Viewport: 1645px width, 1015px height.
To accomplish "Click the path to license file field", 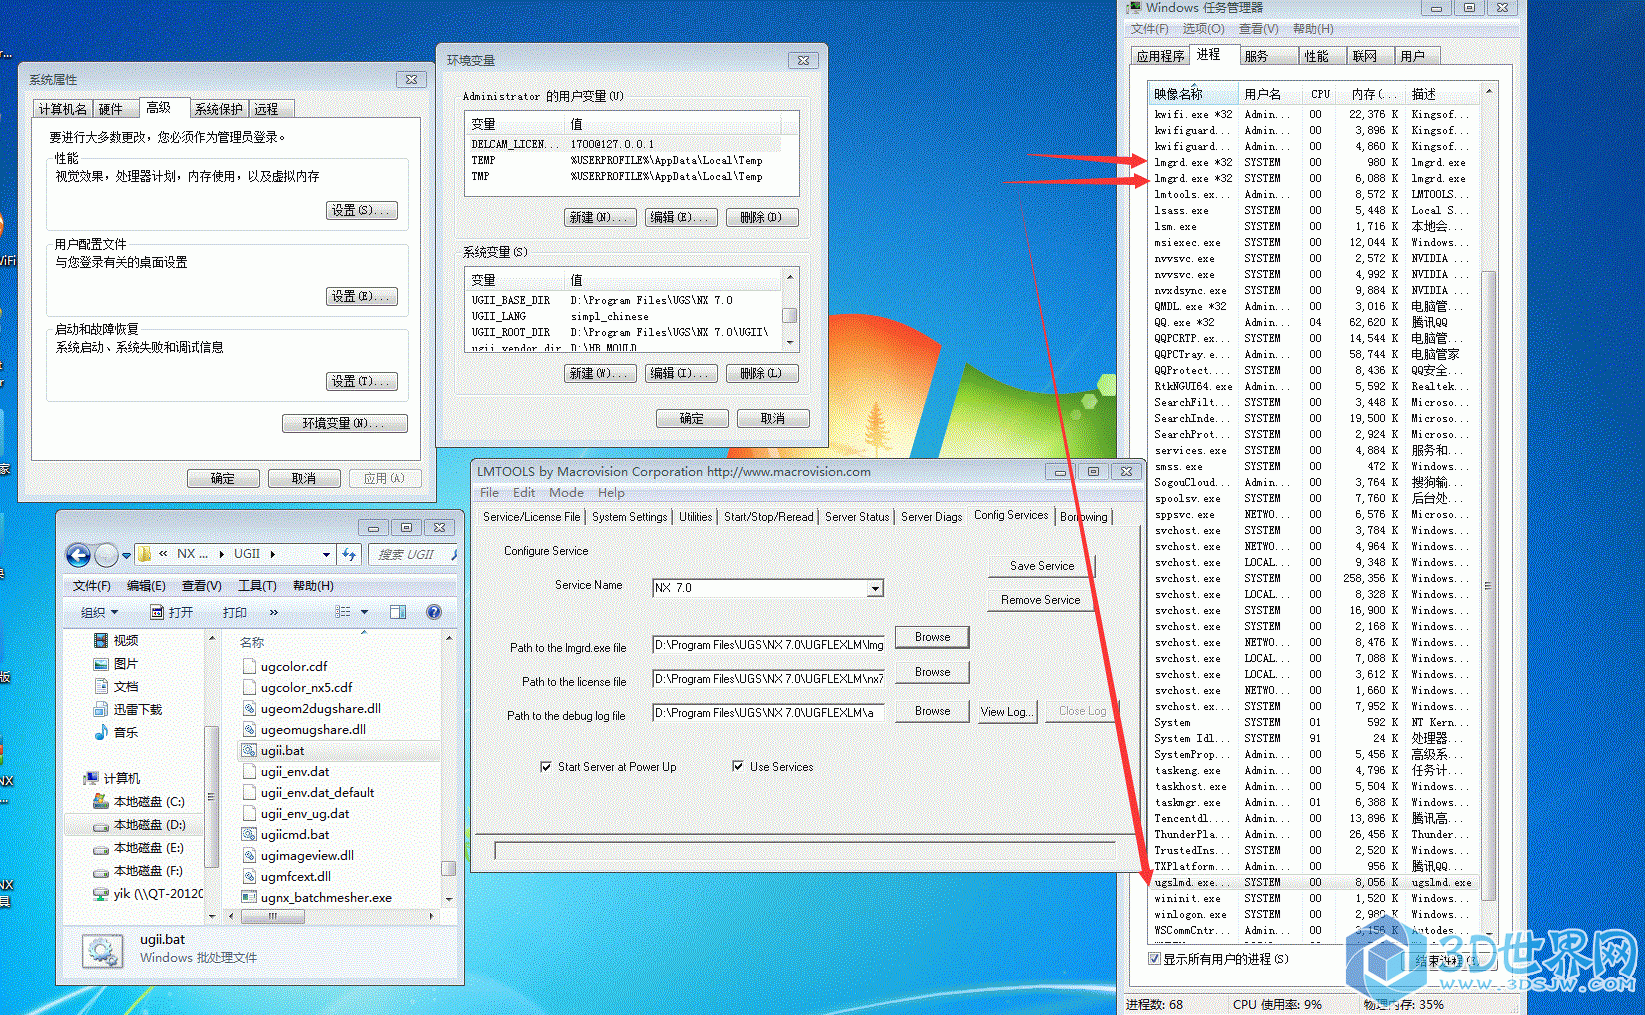I will point(768,679).
